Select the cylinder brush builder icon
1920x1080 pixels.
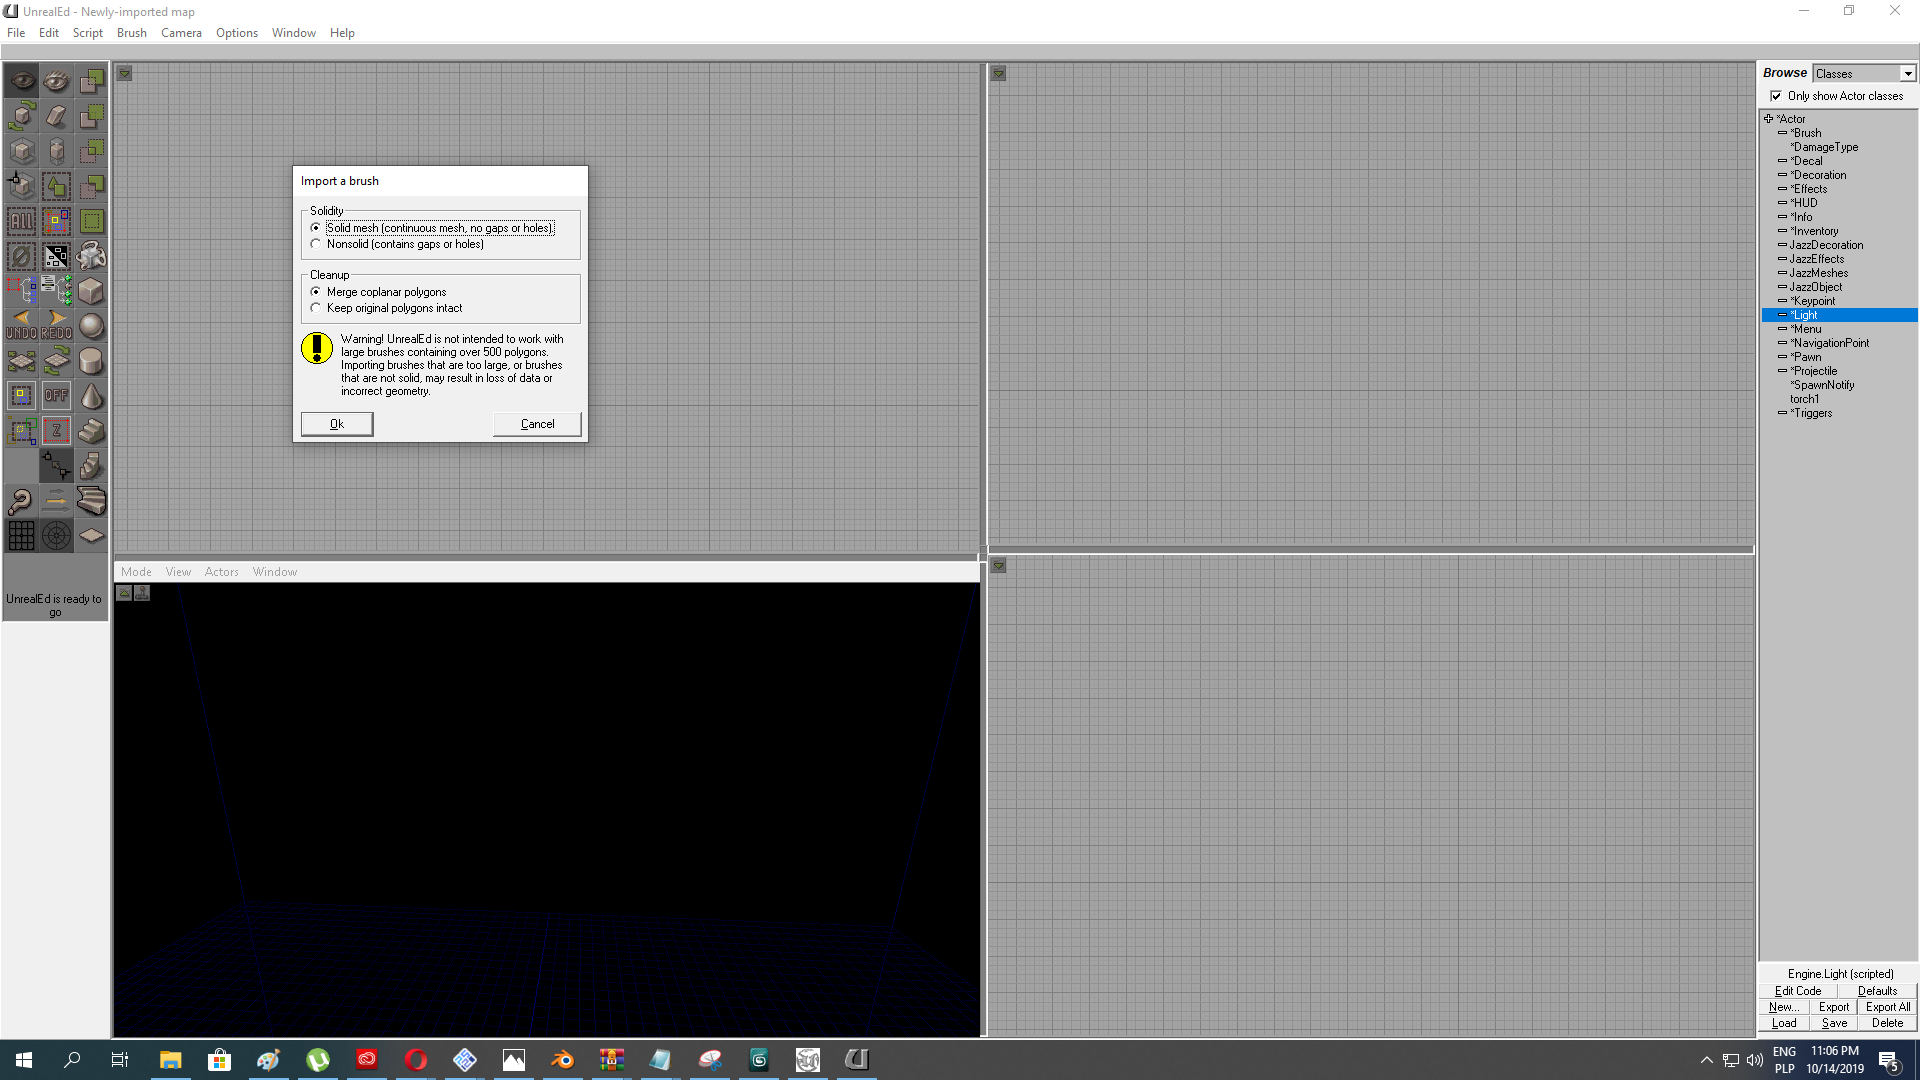point(91,361)
